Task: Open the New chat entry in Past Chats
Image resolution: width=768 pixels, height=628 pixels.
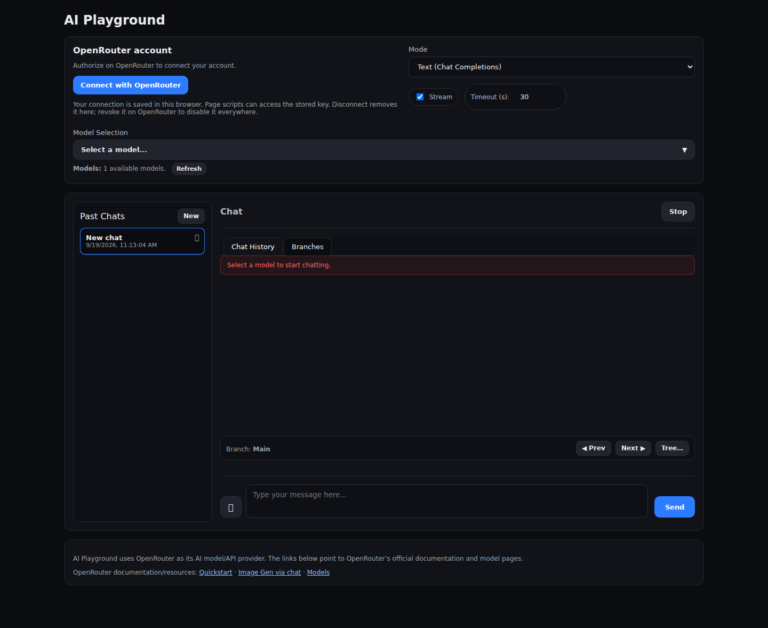Action: pos(142,241)
